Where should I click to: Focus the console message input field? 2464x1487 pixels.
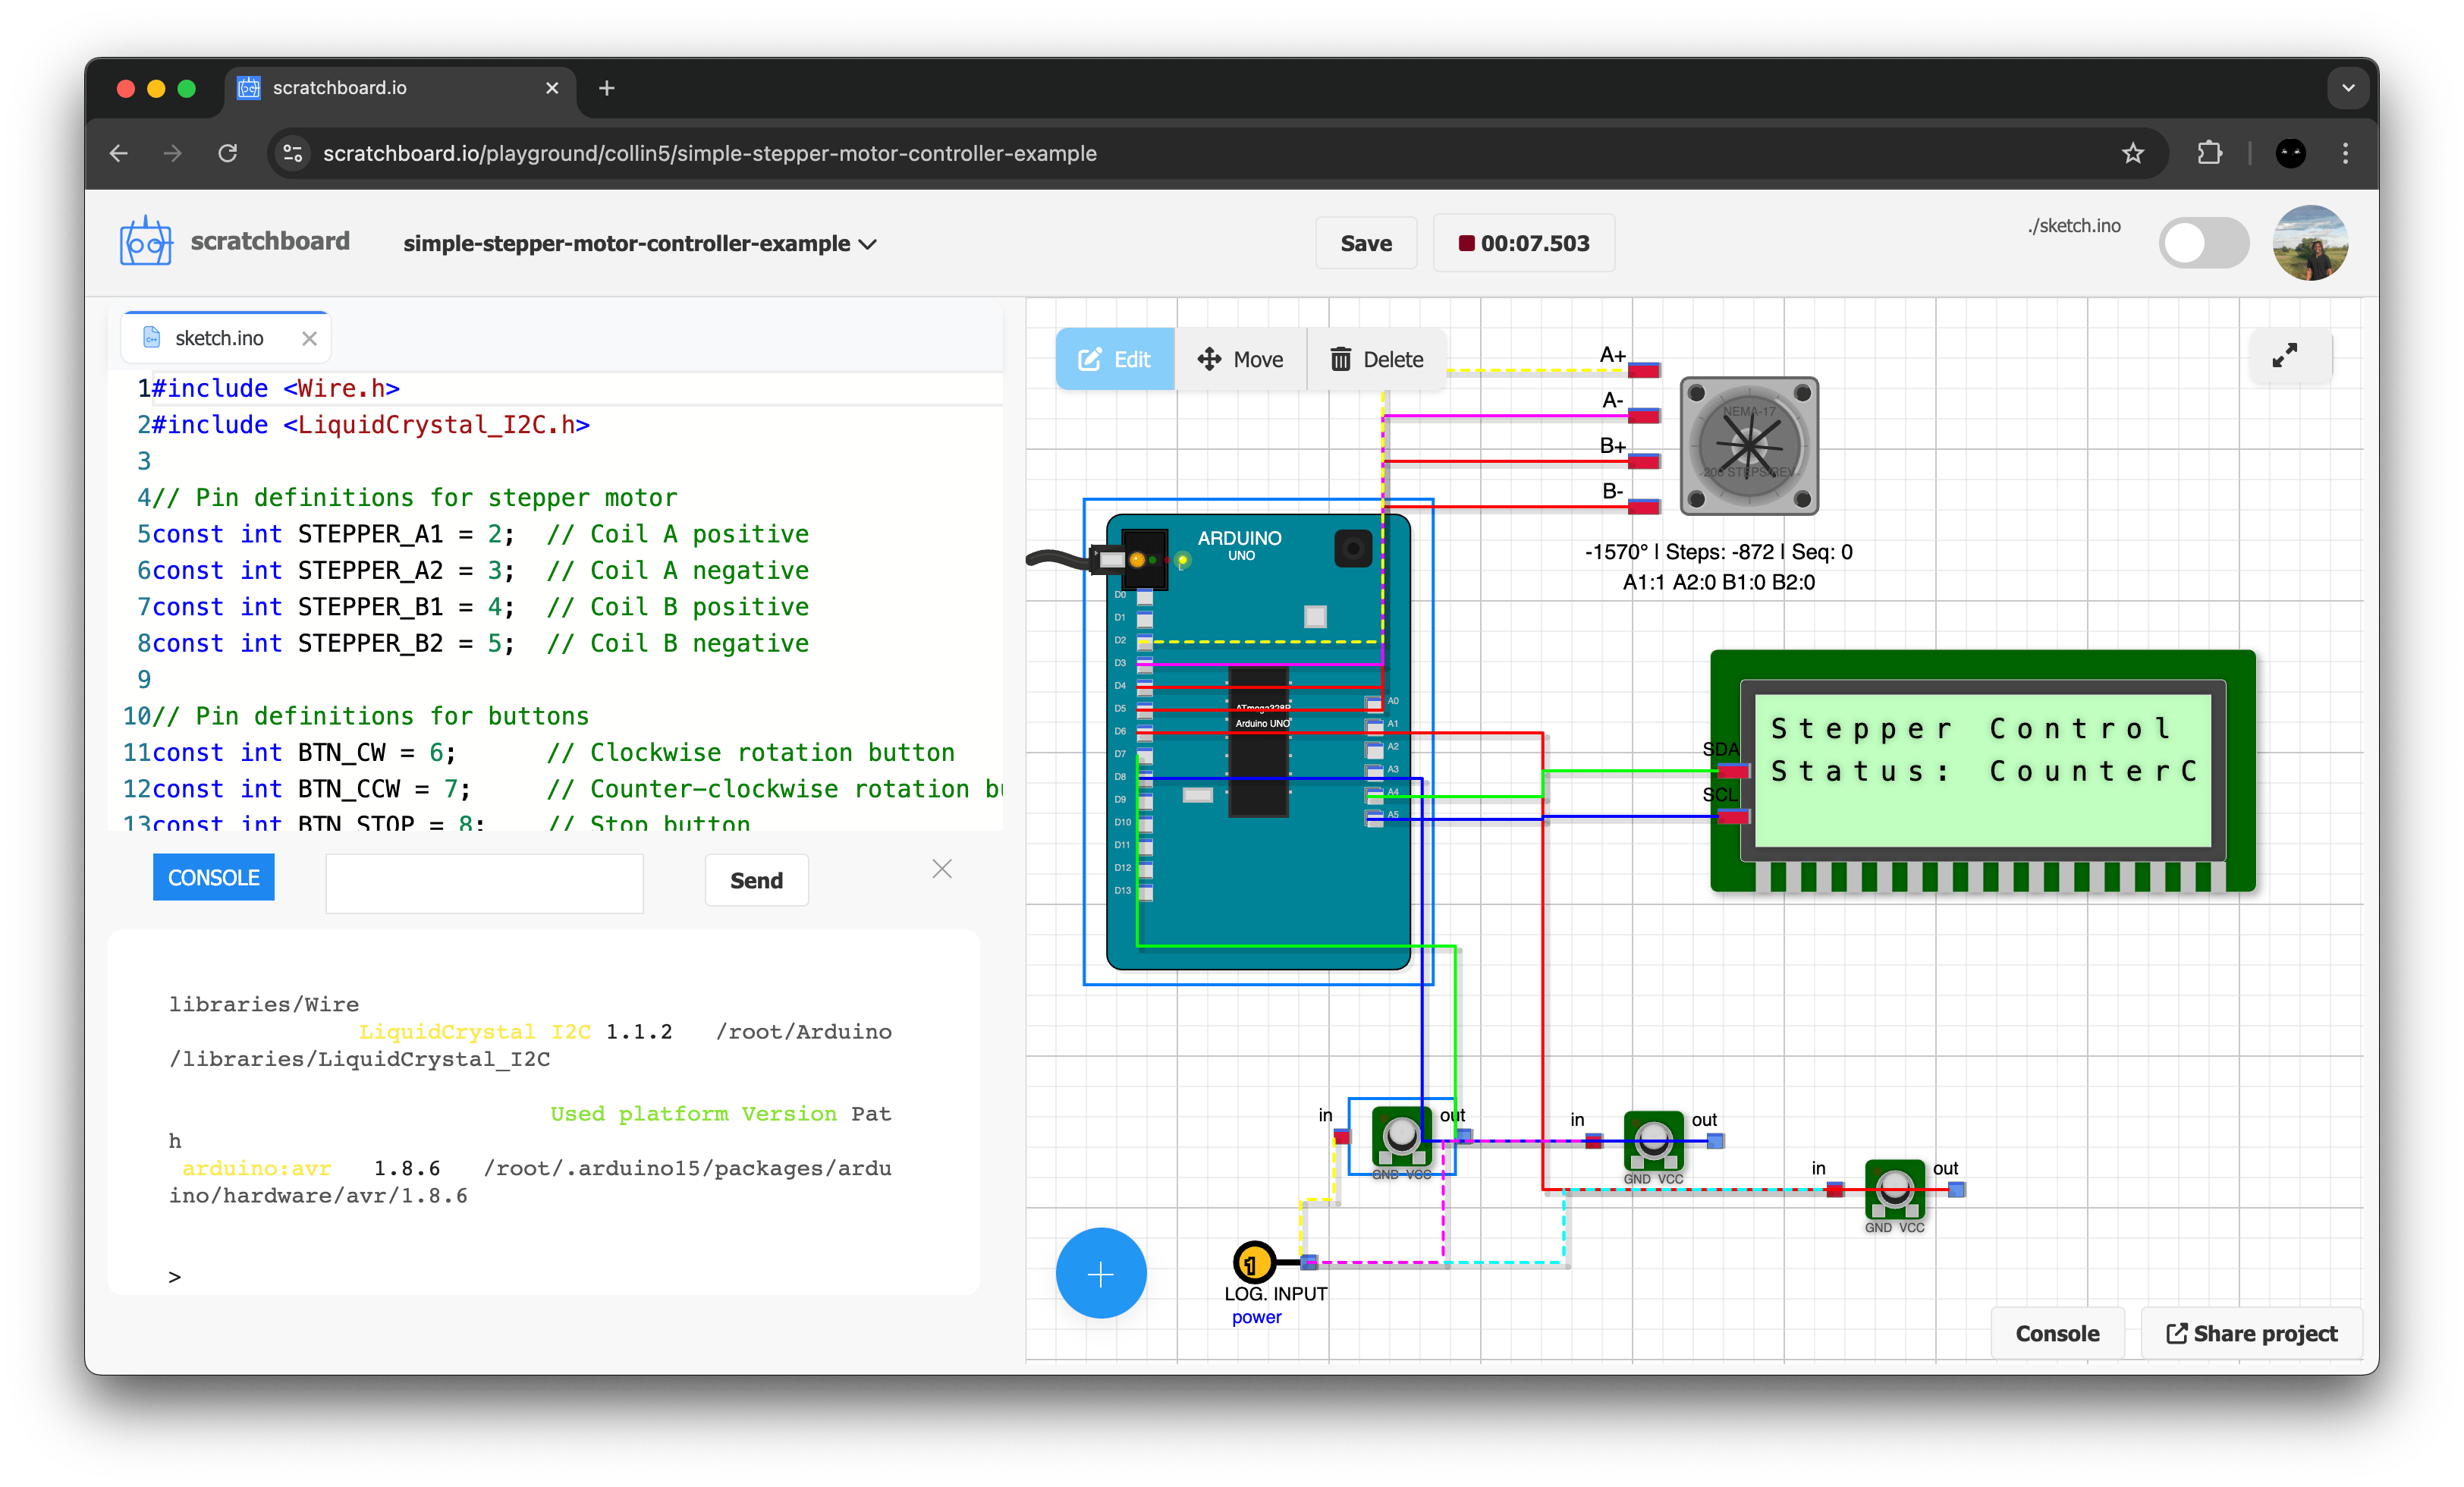[484, 882]
